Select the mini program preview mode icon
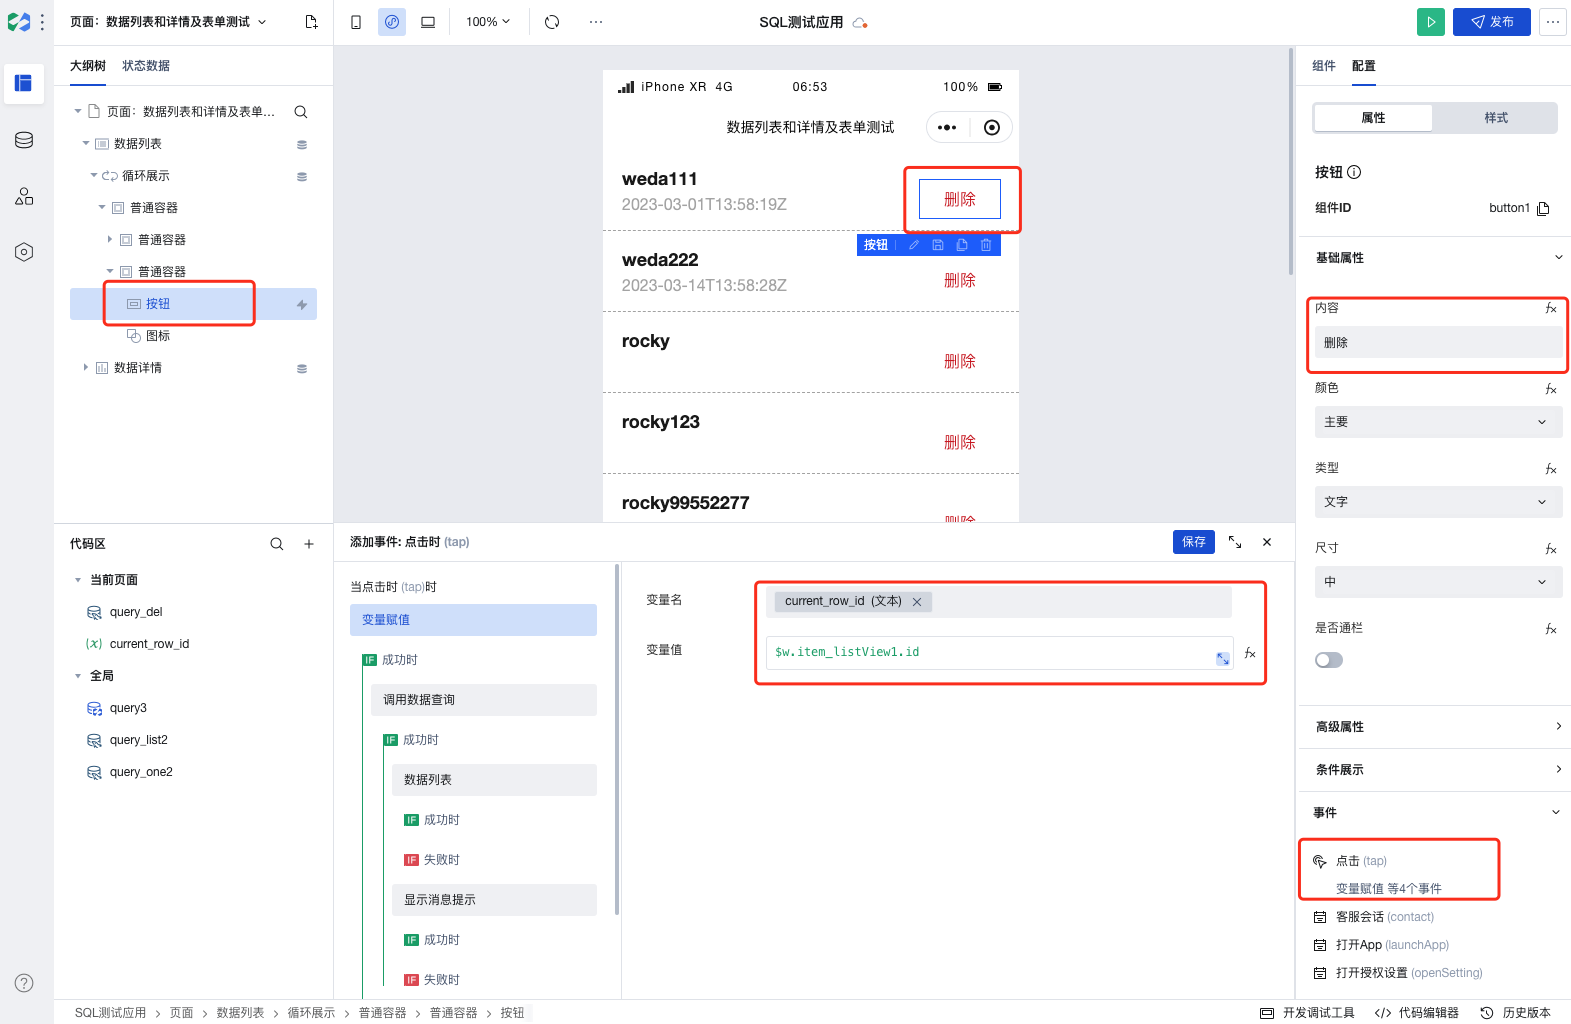Image resolution: width=1571 pixels, height=1024 pixels. pyautogui.click(x=392, y=22)
